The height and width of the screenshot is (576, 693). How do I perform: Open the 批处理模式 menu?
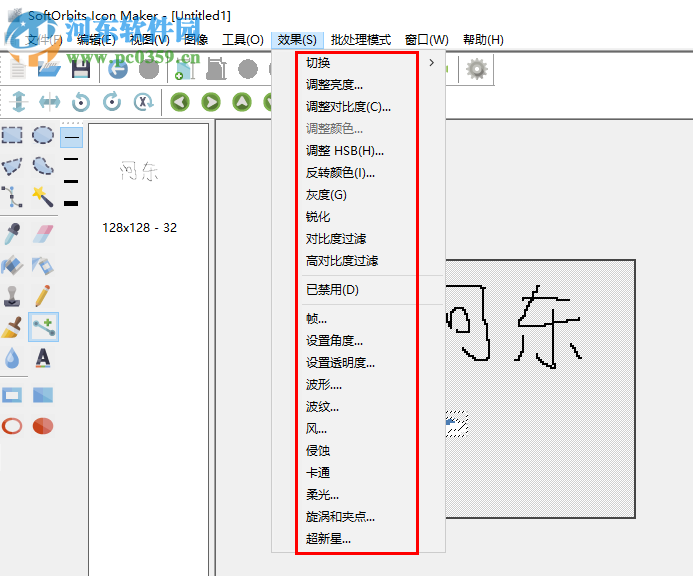[x=361, y=40]
